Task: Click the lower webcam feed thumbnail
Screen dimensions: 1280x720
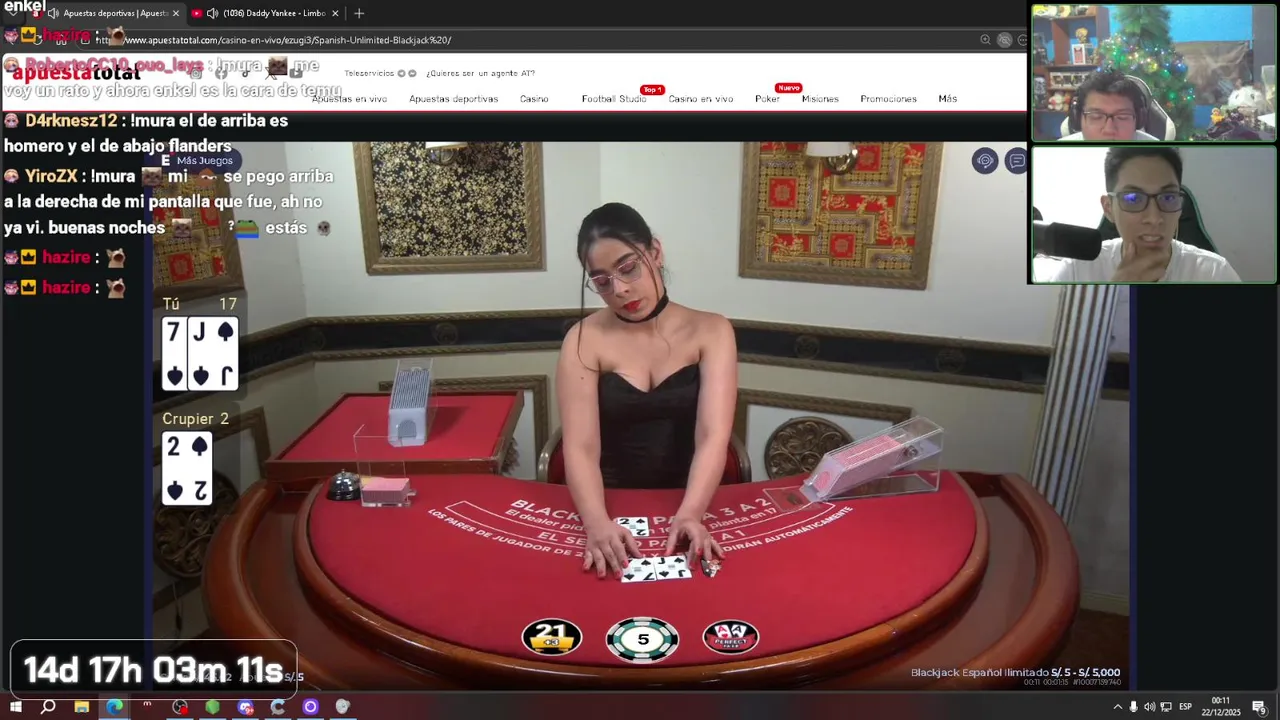Action: pos(1154,215)
